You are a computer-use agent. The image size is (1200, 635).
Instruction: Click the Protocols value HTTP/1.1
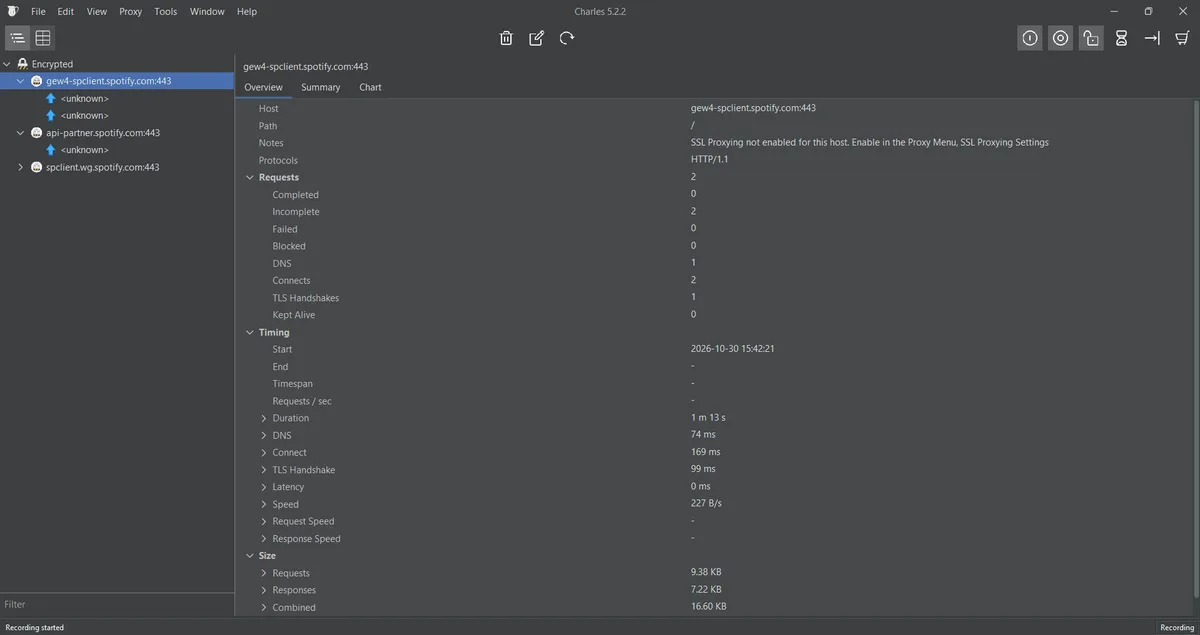click(709, 160)
